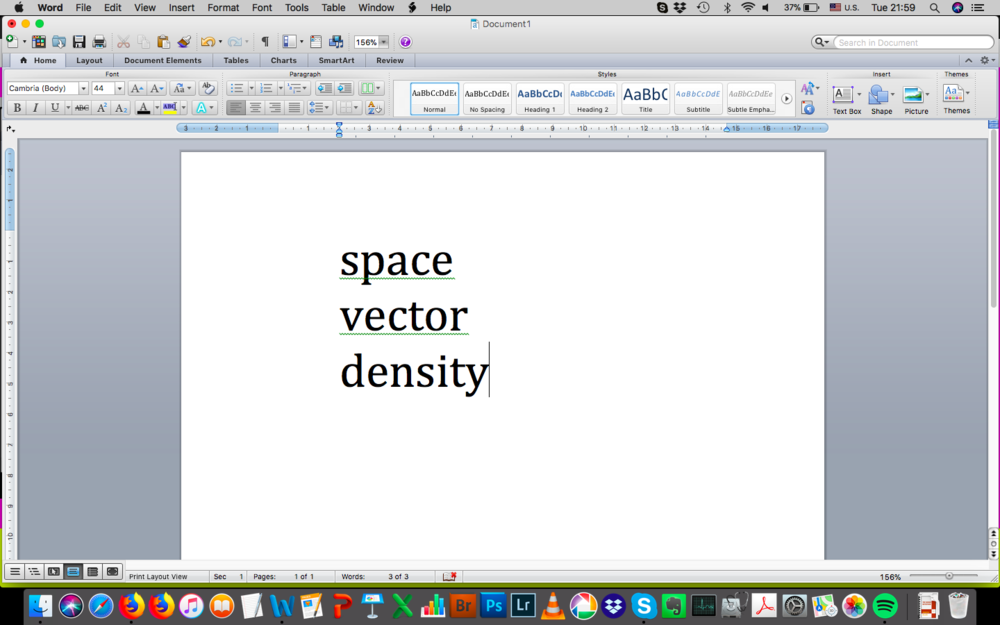Image resolution: width=1000 pixels, height=625 pixels.
Task: Click the Print icon in toolbar
Action: [99, 42]
